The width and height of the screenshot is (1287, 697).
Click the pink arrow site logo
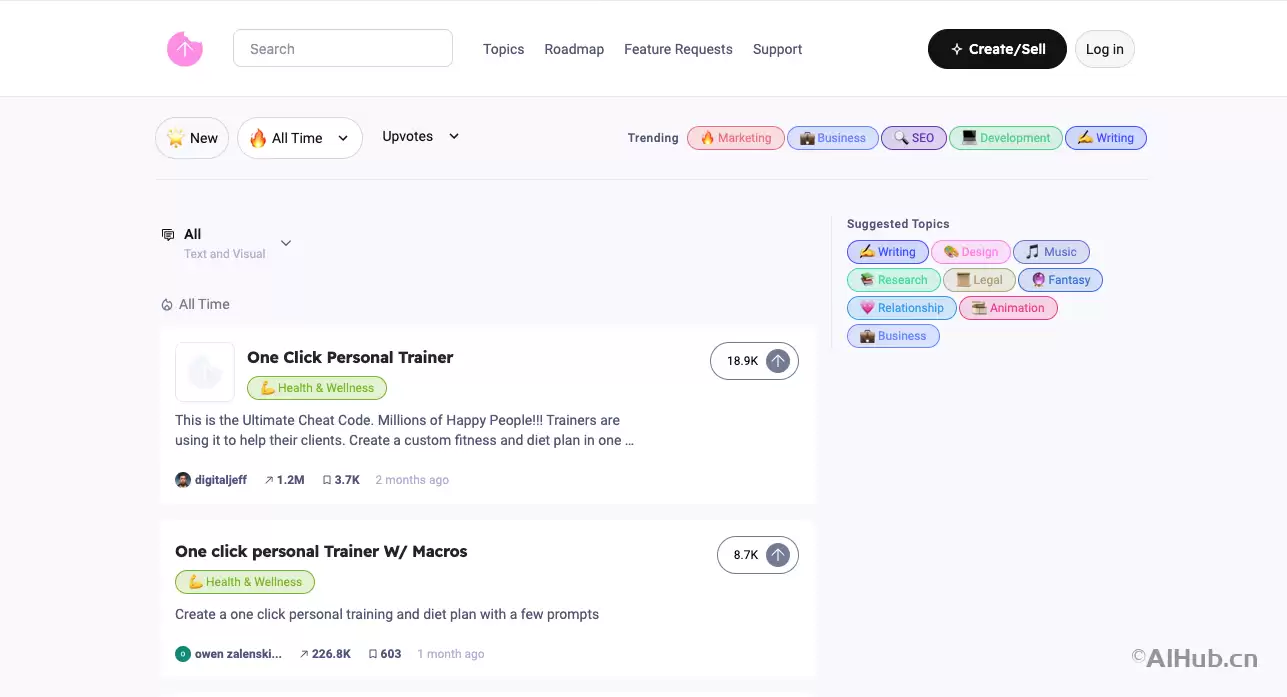pos(185,49)
